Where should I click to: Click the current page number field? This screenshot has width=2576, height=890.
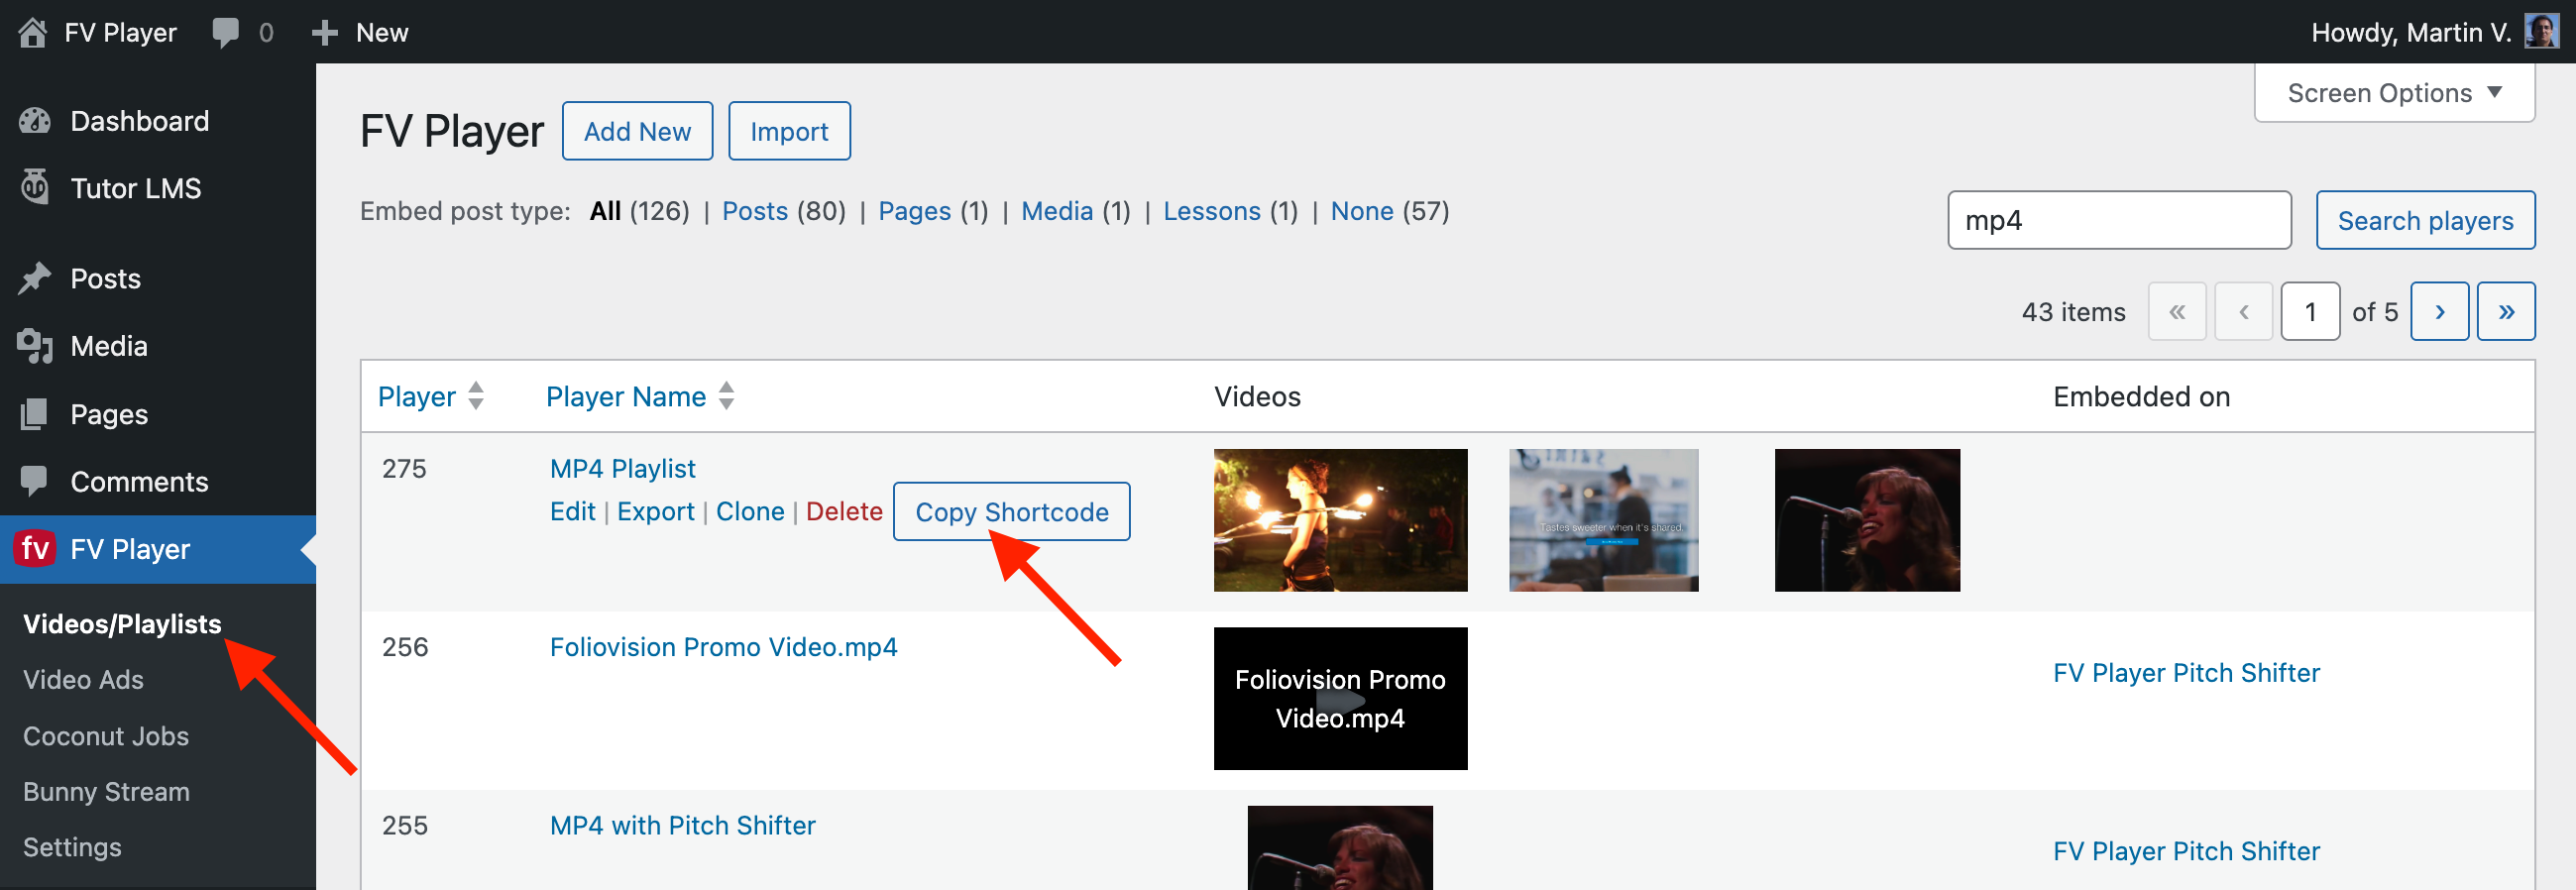[x=2310, y=312]
